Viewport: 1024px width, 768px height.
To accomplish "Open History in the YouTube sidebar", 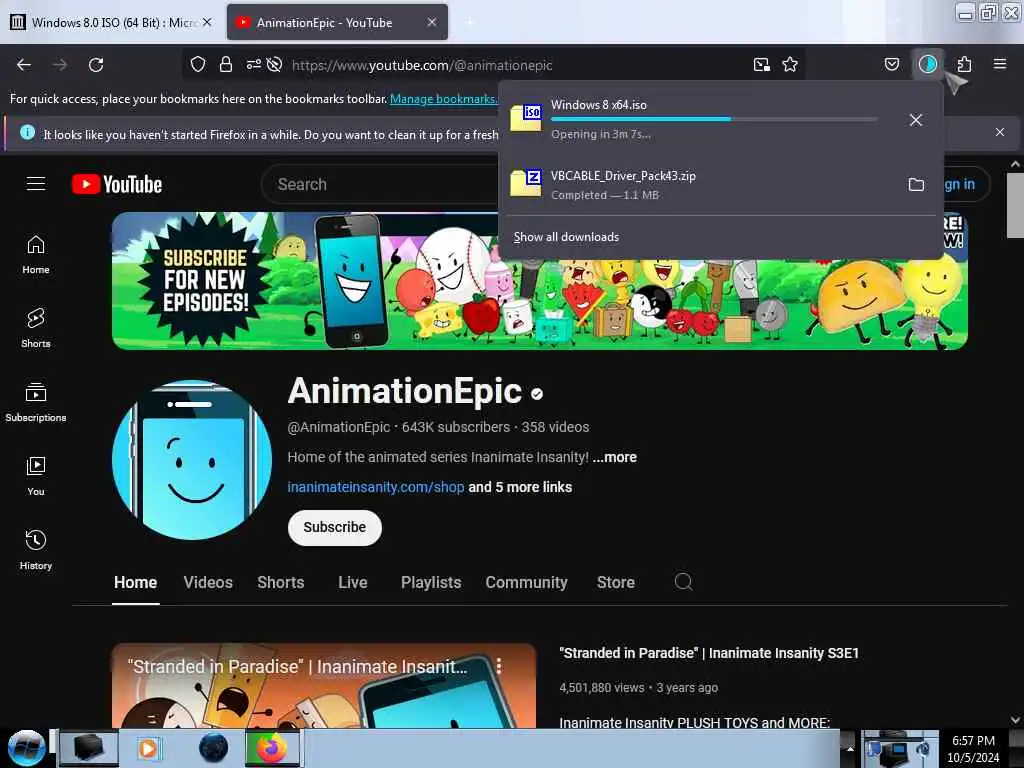I will click(x=36, y=551).
